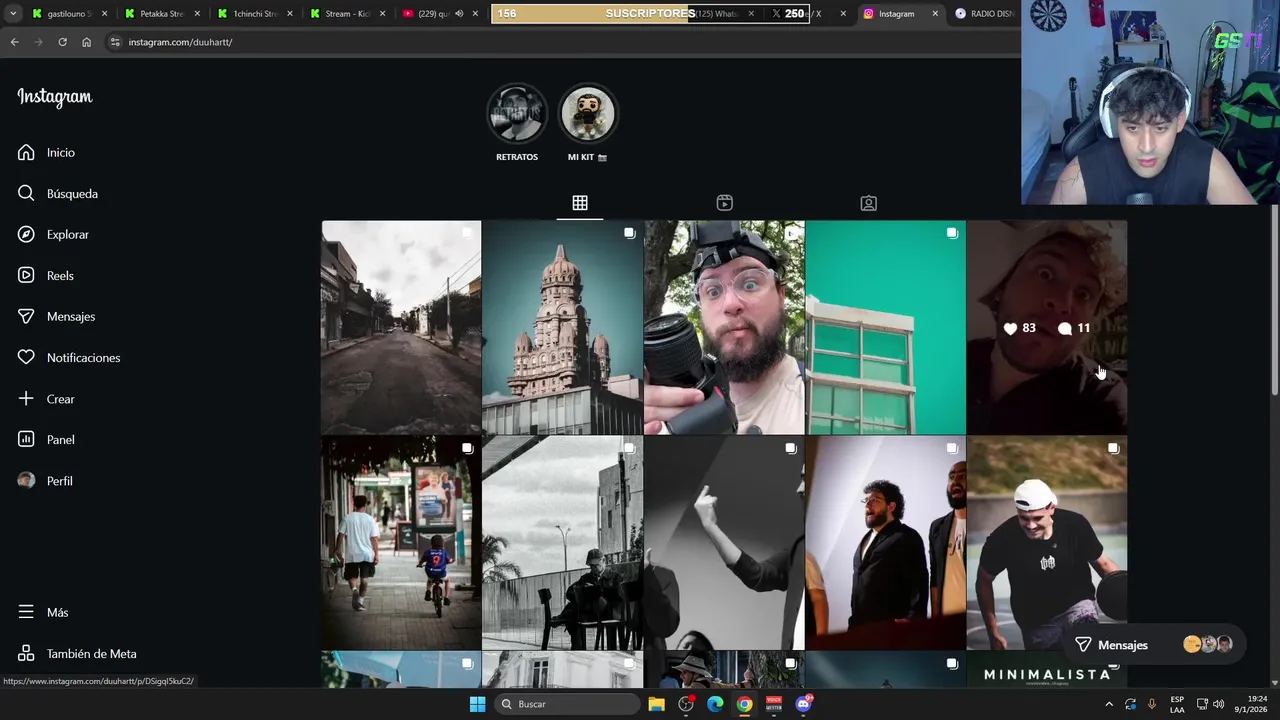
Task: Mute the YouTube tab audio
Action: pos(459,14)
